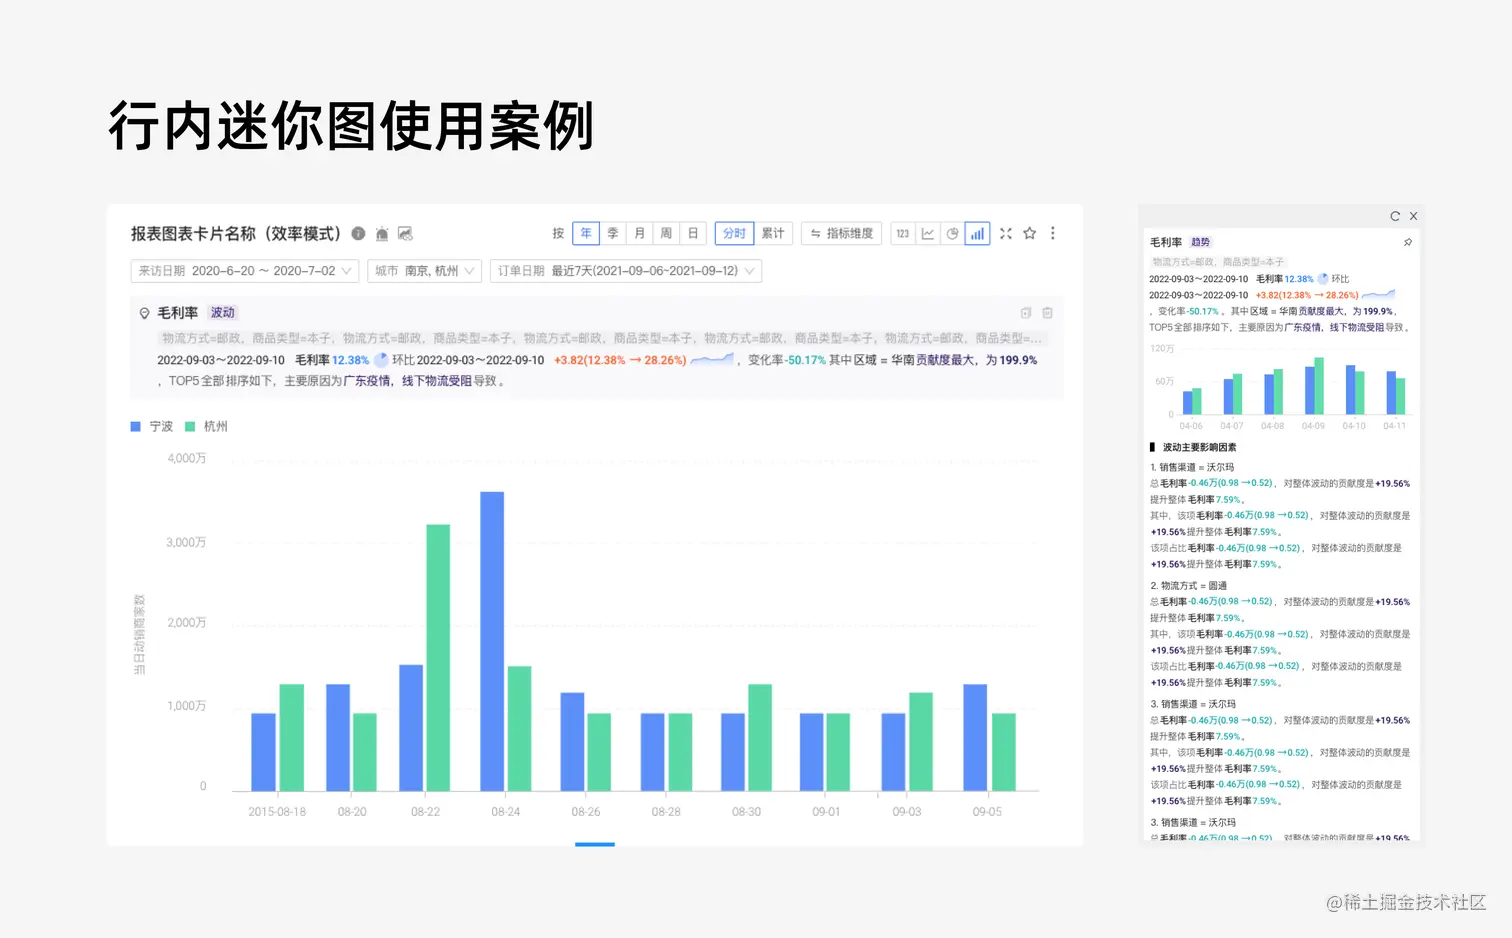Click the sparkline in side panel
This screenshot has height=938, width=1512.
[x=1378, y=295]
